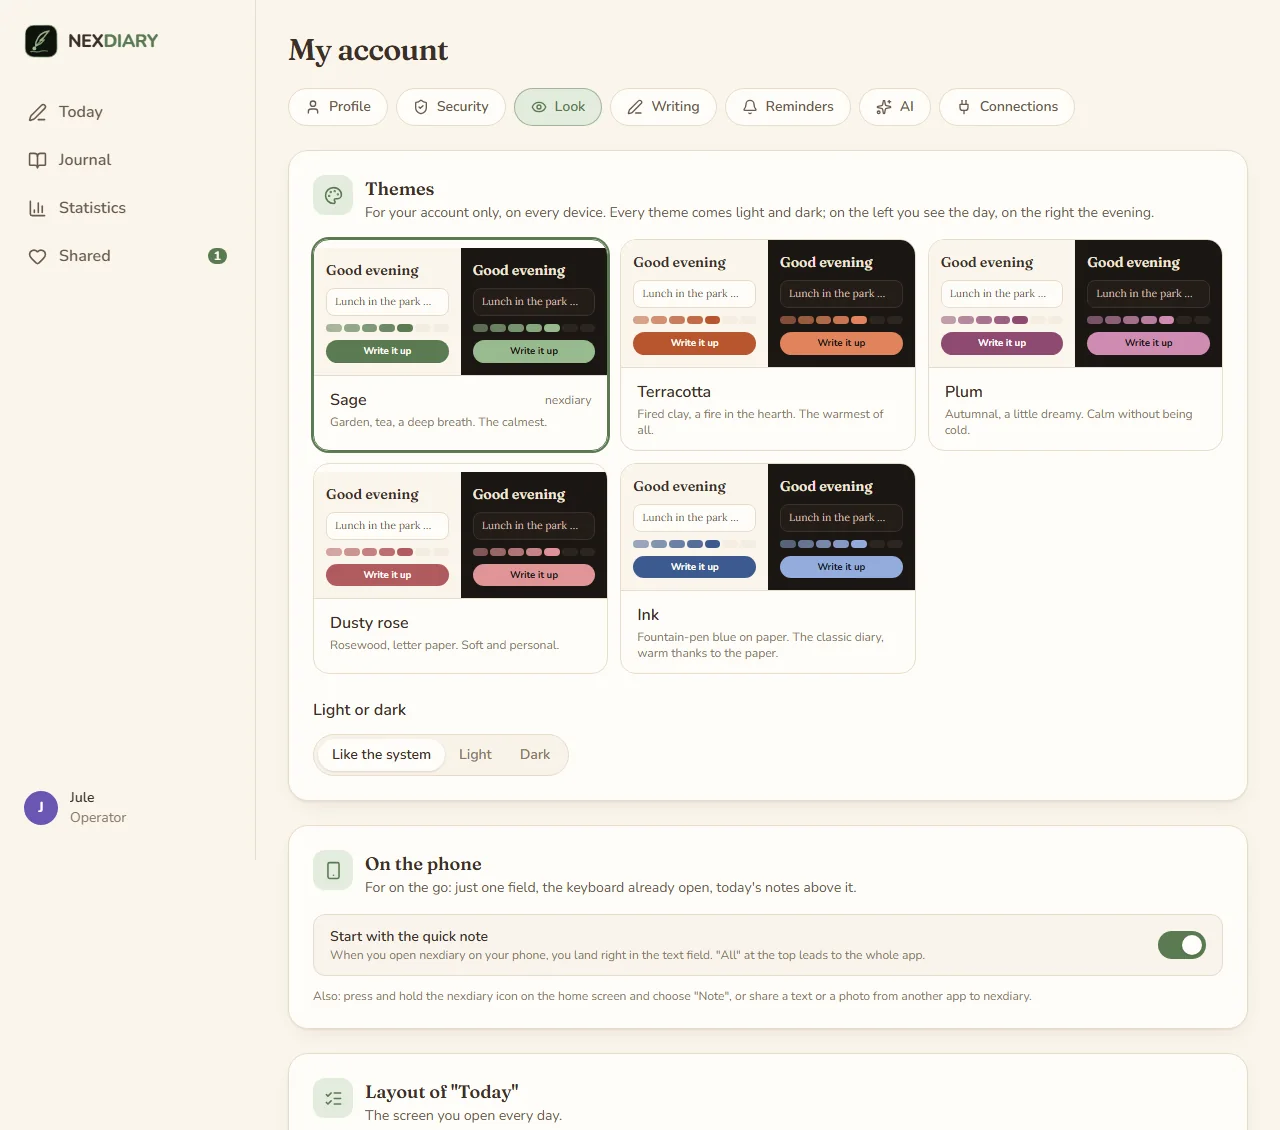The image size is (1280, 1130).
Task: Open the Profile tab
Action: coord(338,107)
